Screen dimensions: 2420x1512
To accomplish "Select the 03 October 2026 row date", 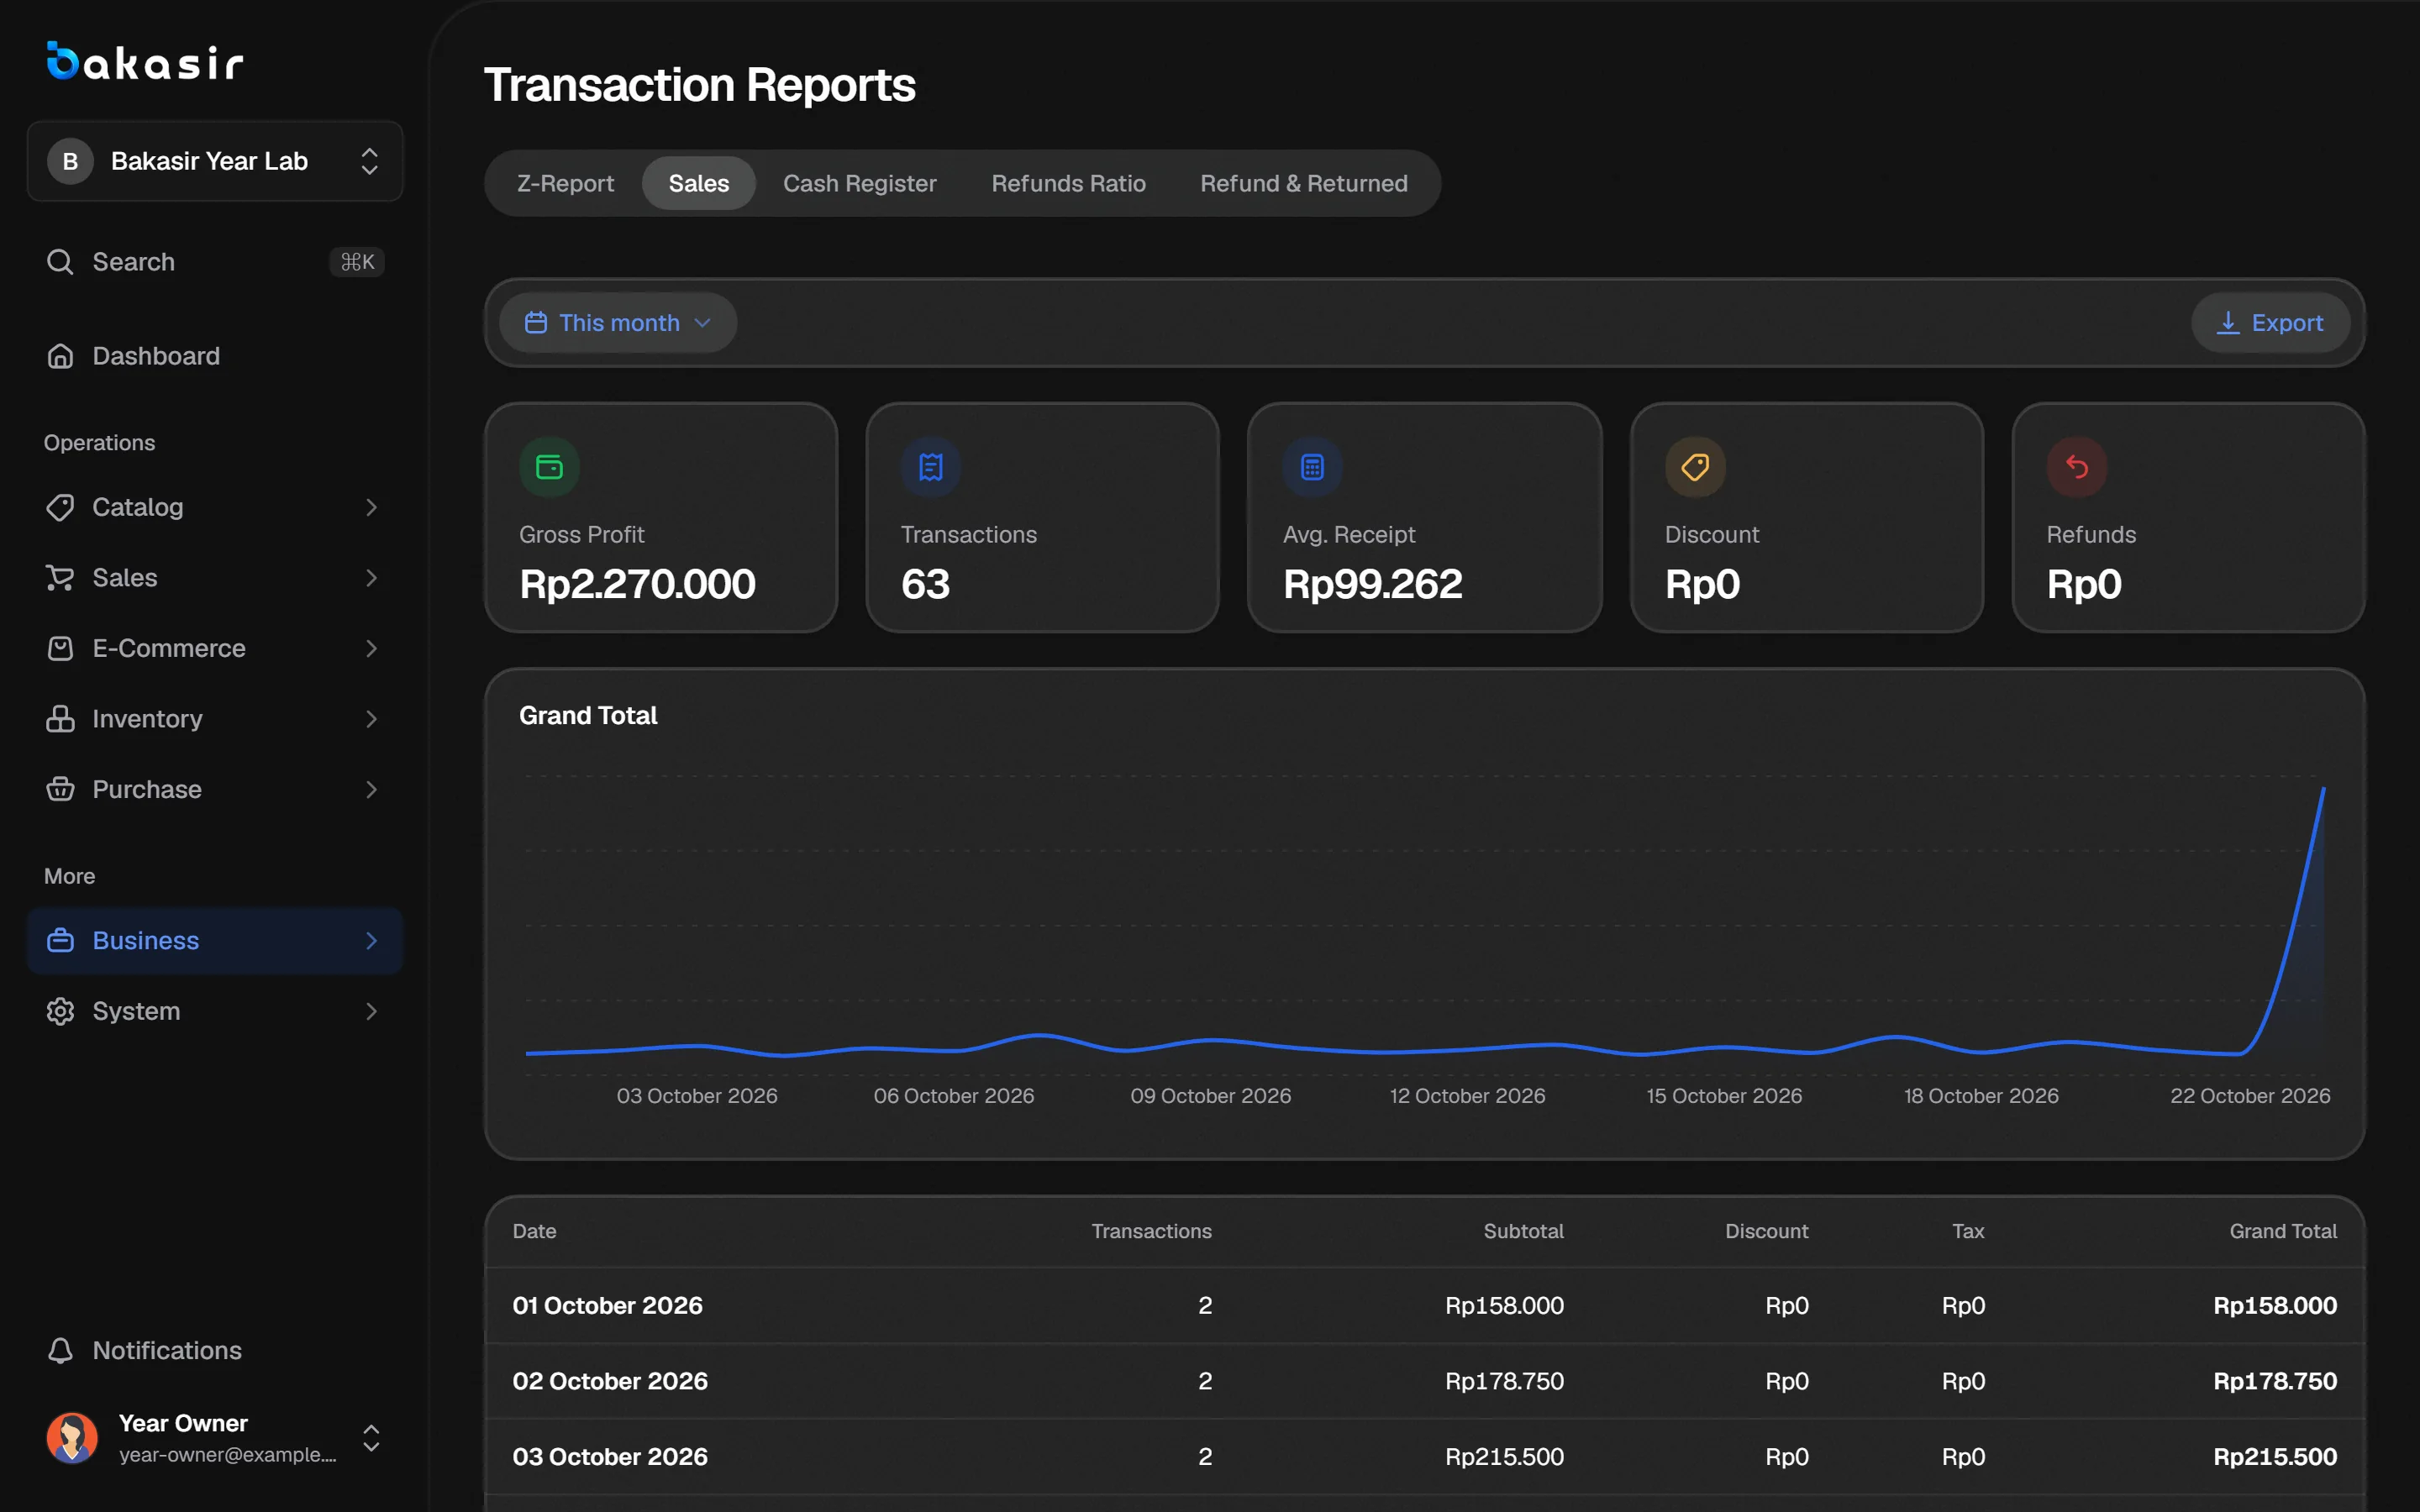I will pos(610,1457).
